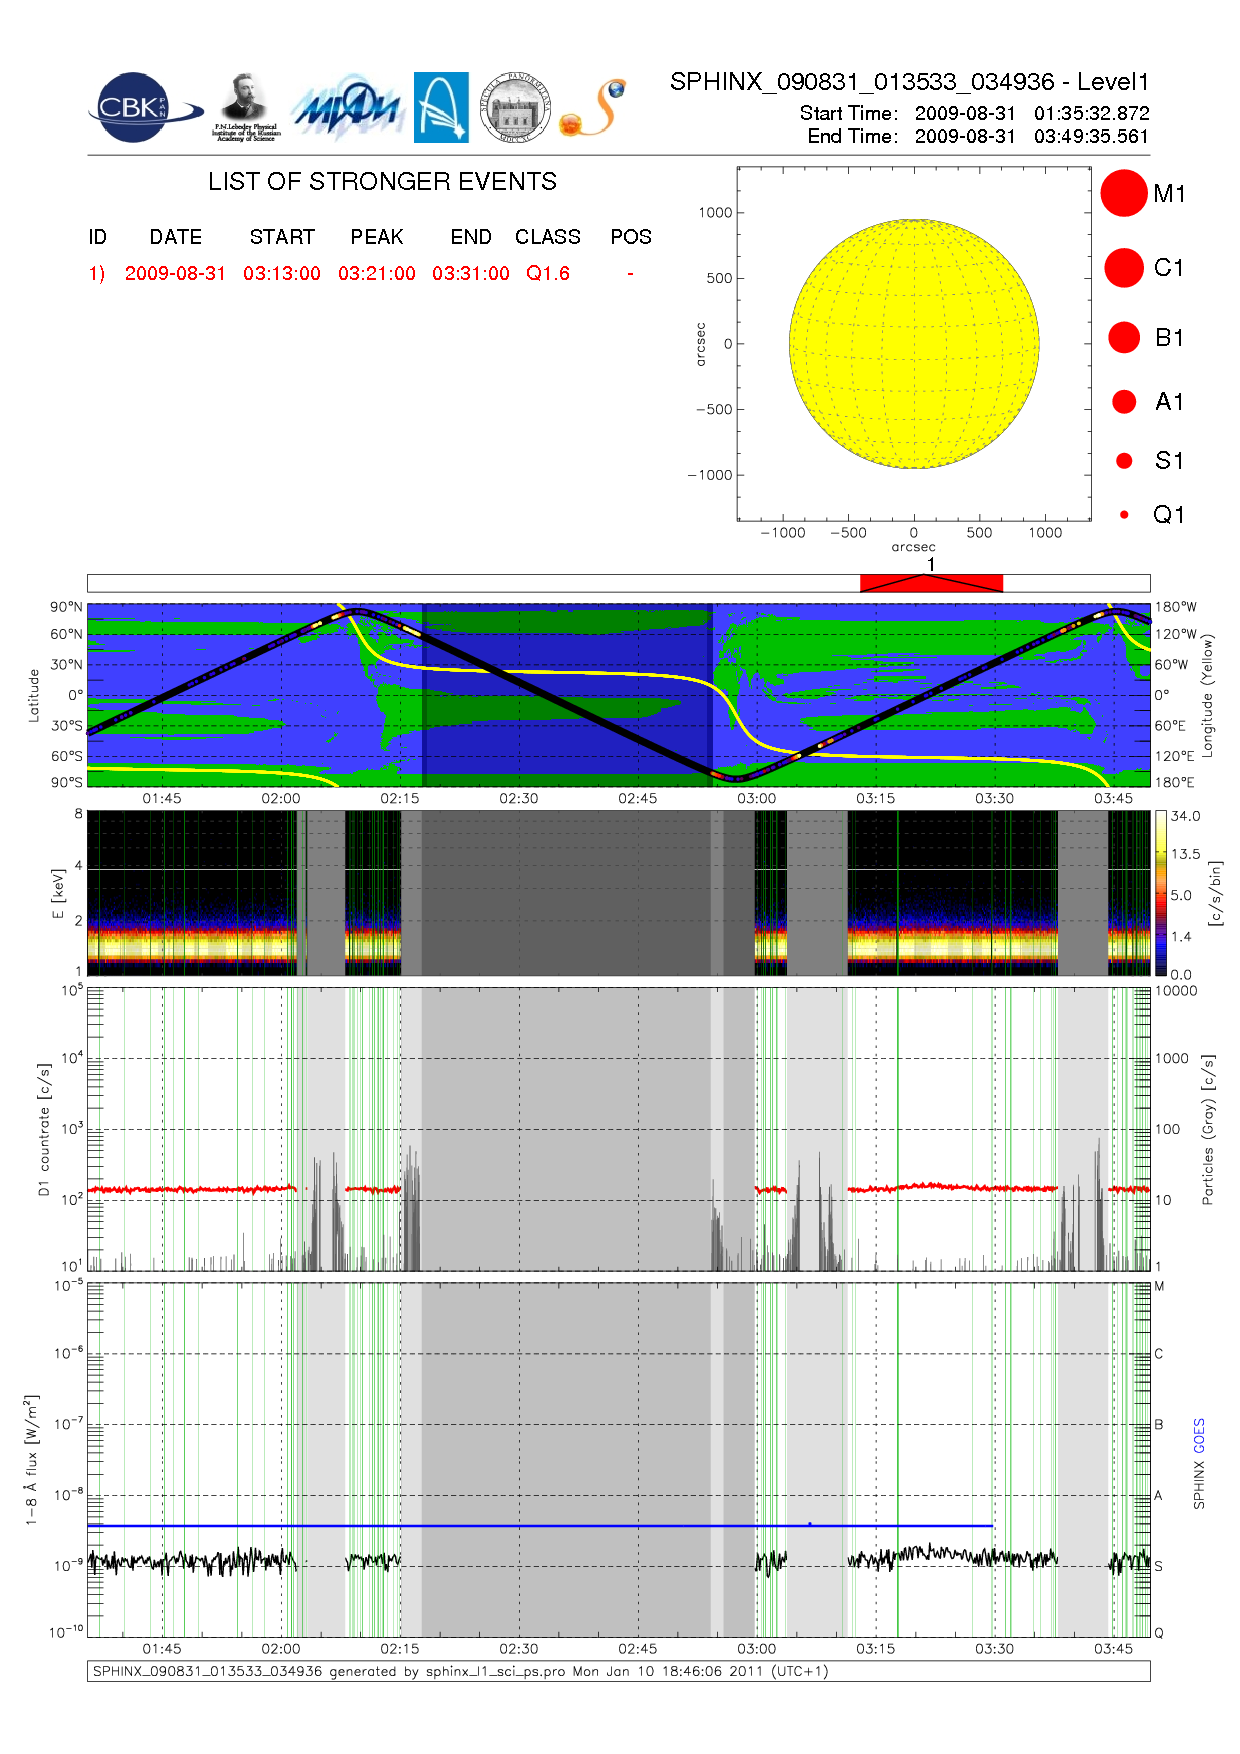
Task: Click the 03:00 tick under the map
Action: tap(757, 798)
